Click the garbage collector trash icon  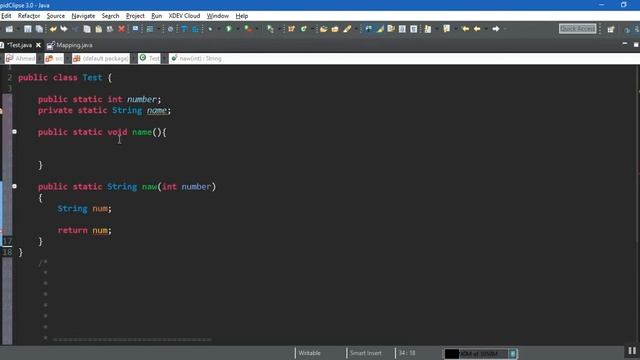pos(513,353)
